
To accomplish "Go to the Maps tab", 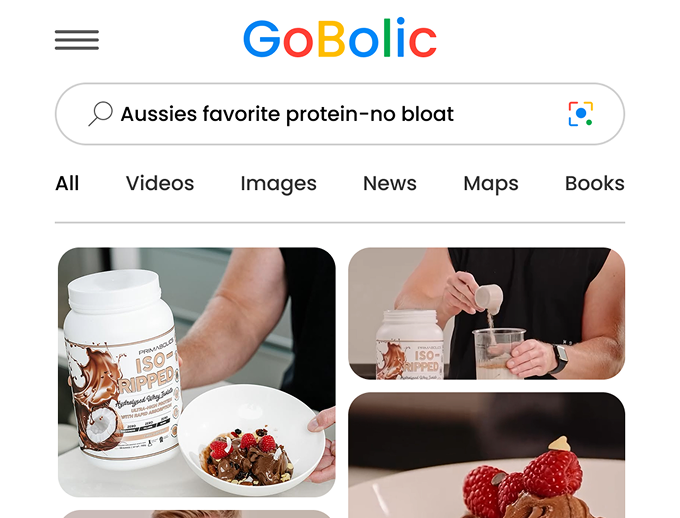I will (490, 184).
